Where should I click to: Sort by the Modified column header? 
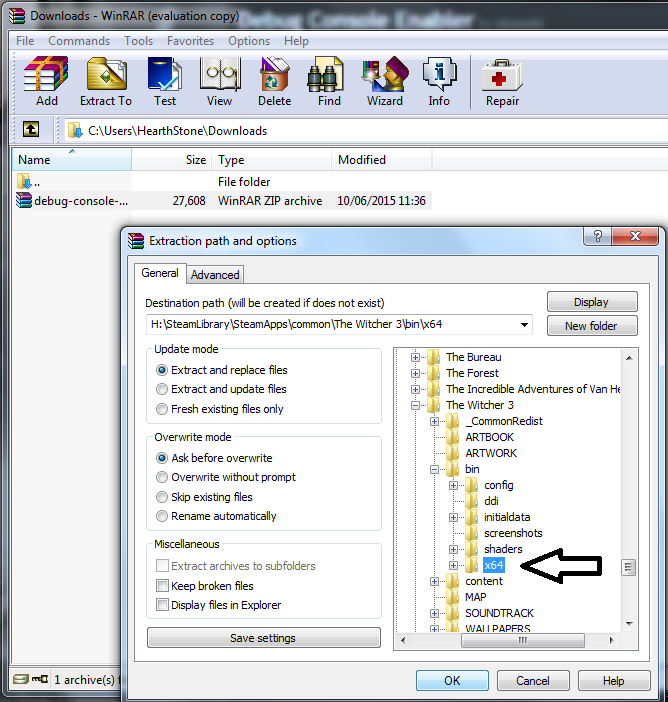[381, 160]
